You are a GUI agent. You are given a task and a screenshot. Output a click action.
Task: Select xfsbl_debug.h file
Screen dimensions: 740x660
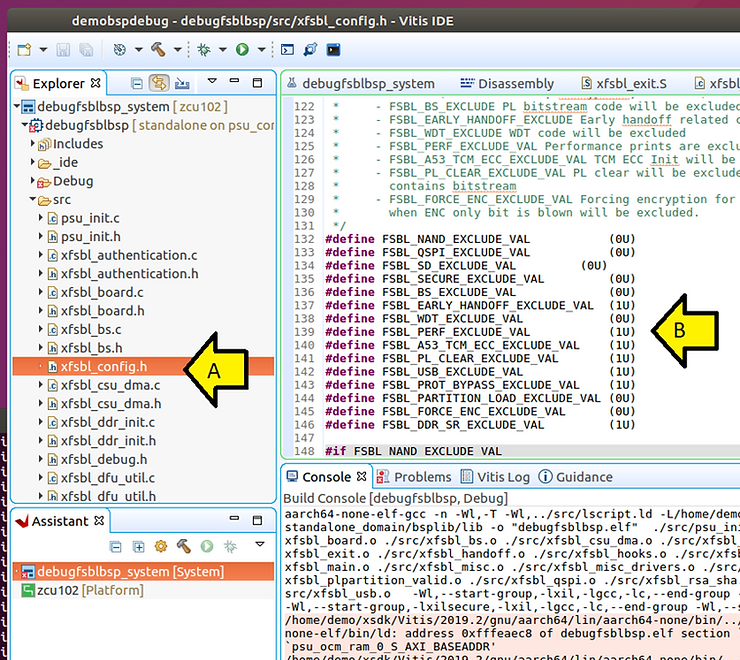[x=104, y=459]
